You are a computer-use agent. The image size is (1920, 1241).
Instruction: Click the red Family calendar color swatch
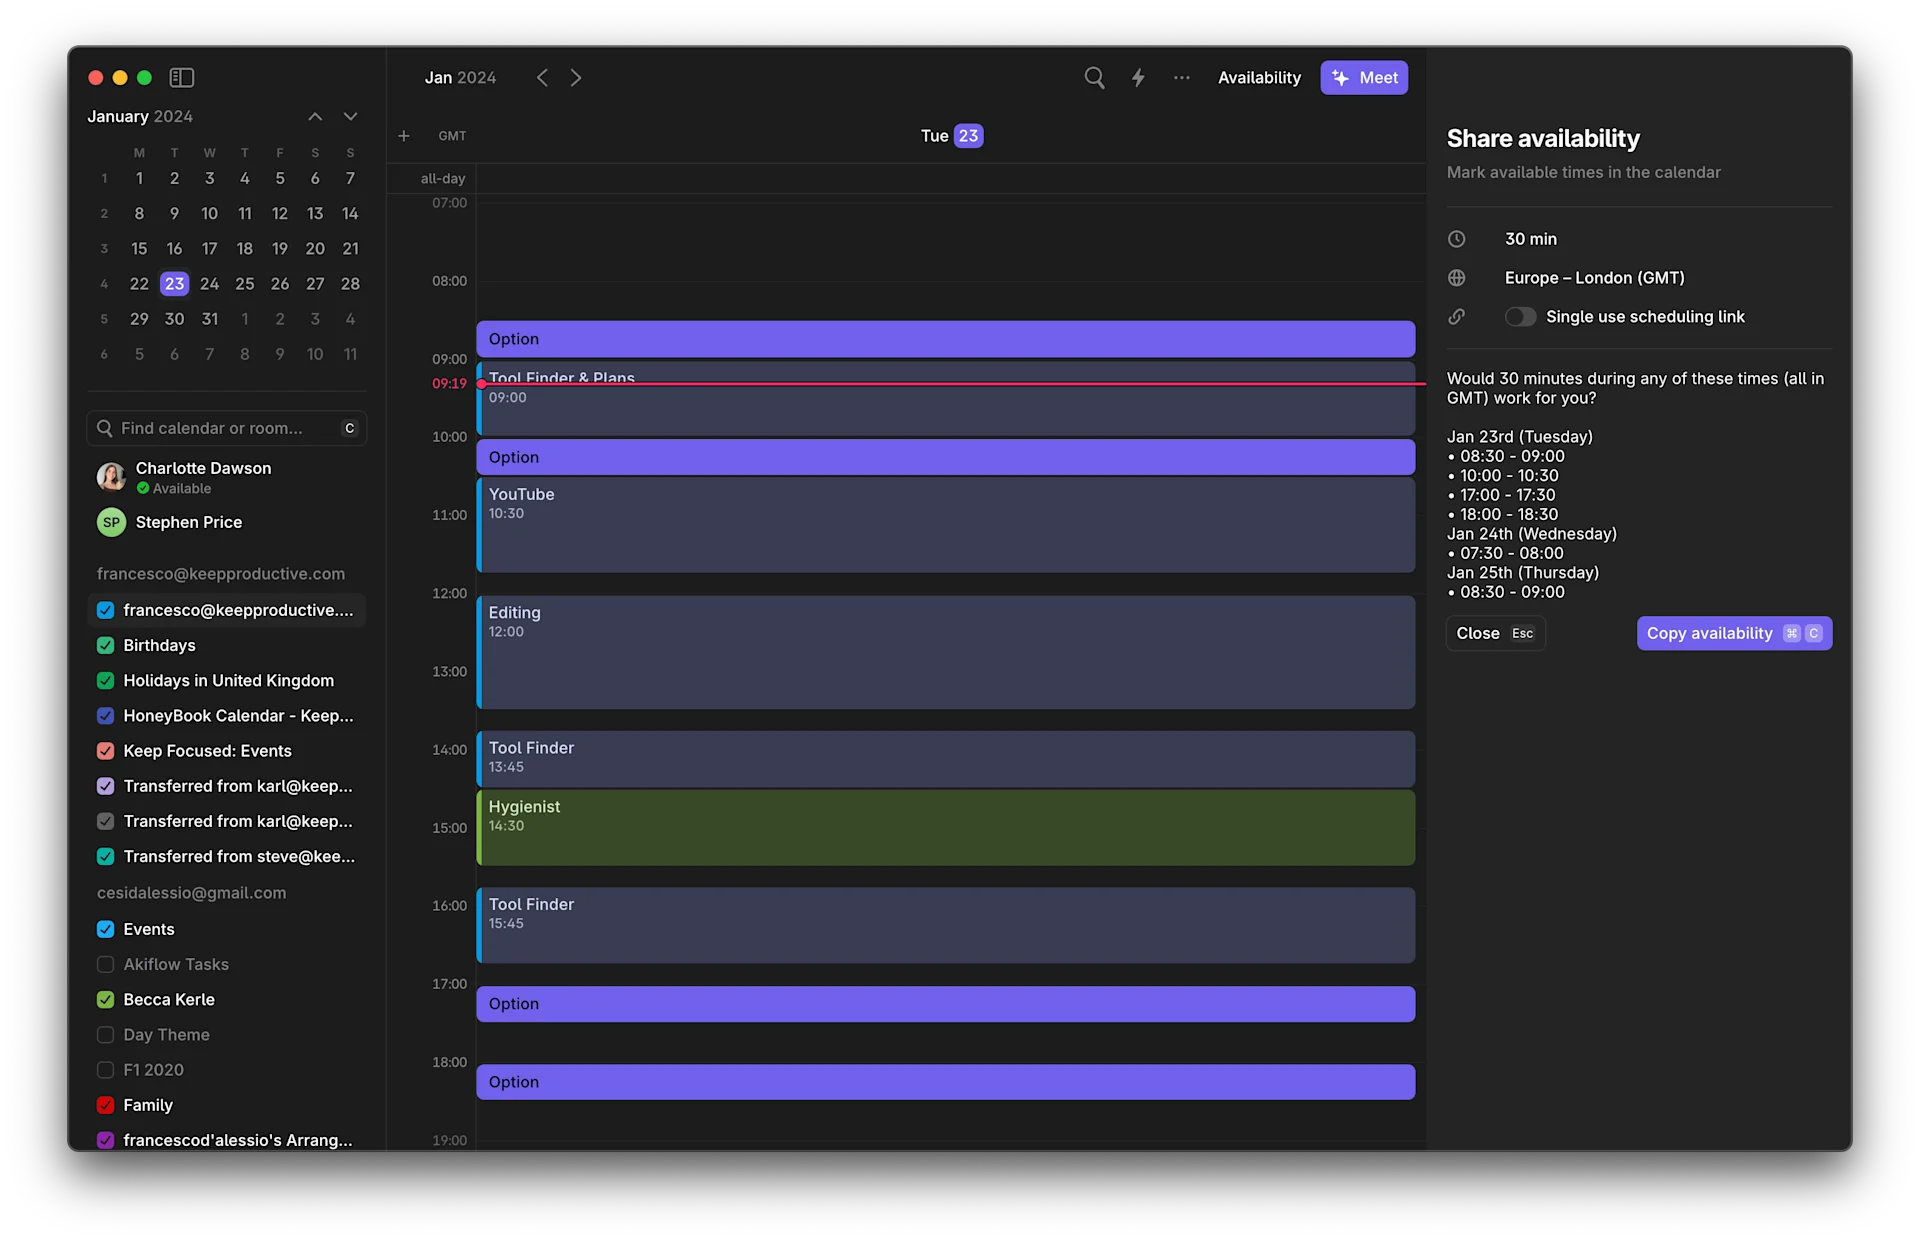coord(105,1105)
